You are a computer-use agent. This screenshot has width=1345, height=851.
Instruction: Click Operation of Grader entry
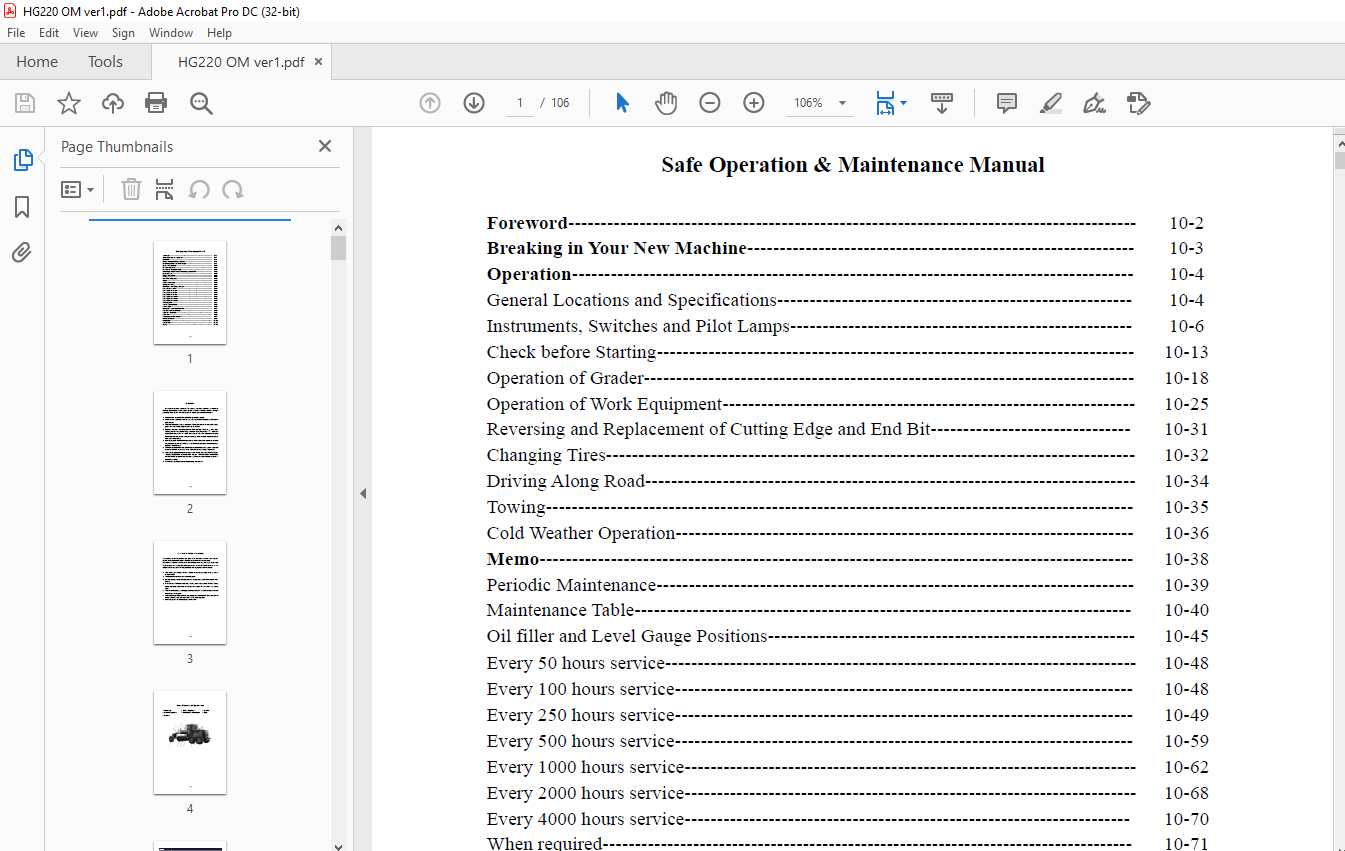coord(565,378)
